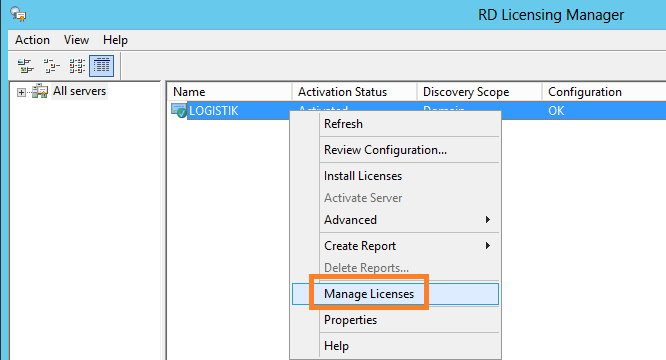Select the Advanced context menu item
This screenshot has height=360, width=666.
click(395, 220)
